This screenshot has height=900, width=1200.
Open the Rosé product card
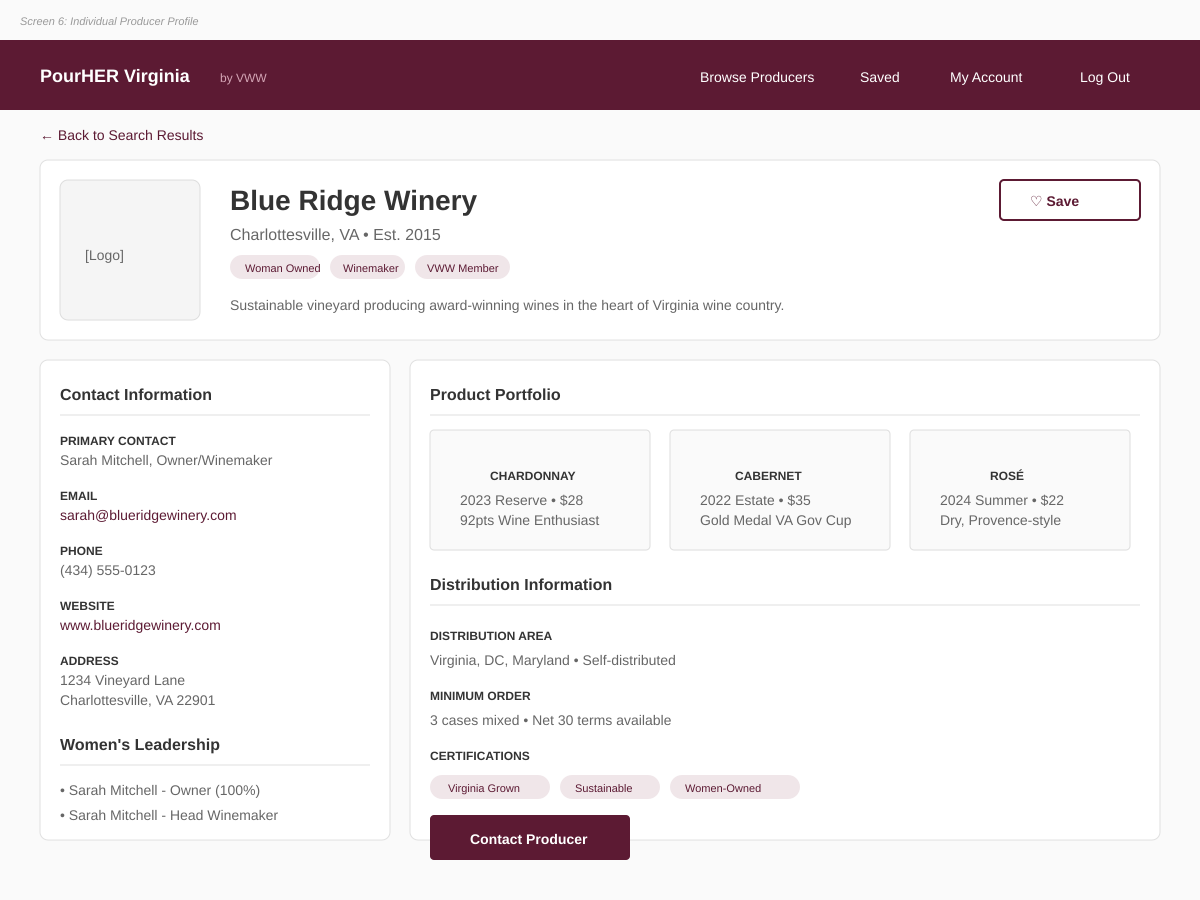1020,490
